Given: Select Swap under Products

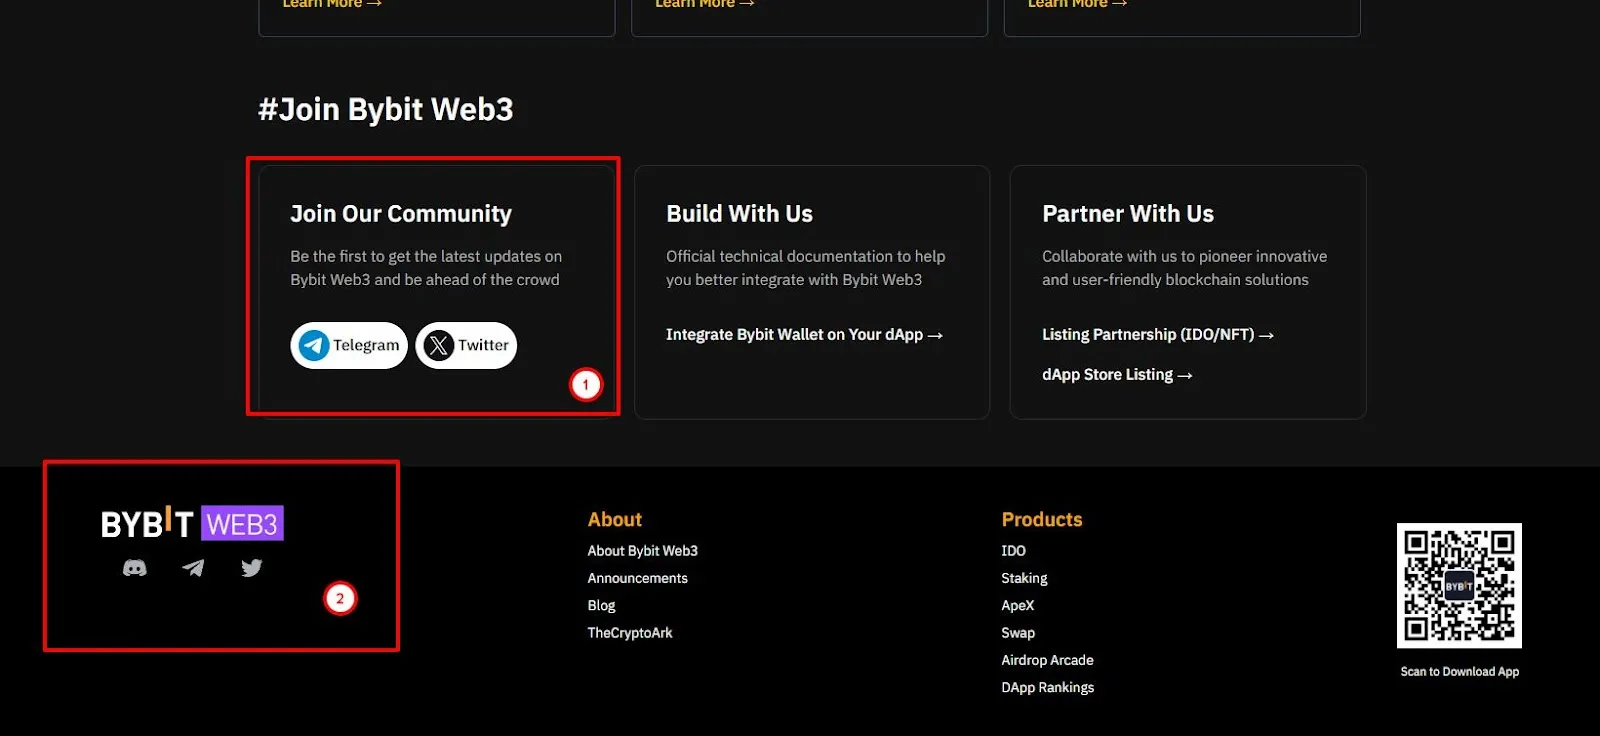Looking at the screenshot, I should [x=1018, y=633].
